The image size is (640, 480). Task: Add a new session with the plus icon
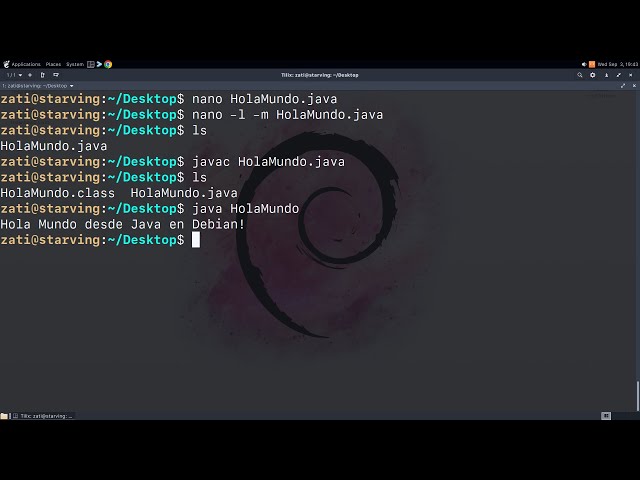tap(30, 75)
